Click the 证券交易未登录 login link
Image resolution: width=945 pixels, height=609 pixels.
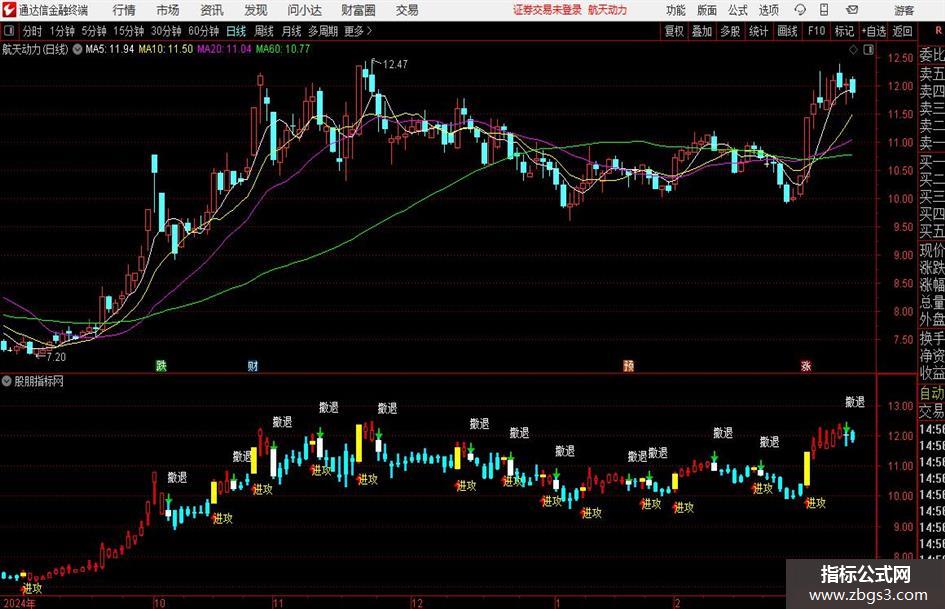click(x=547, y=10)
